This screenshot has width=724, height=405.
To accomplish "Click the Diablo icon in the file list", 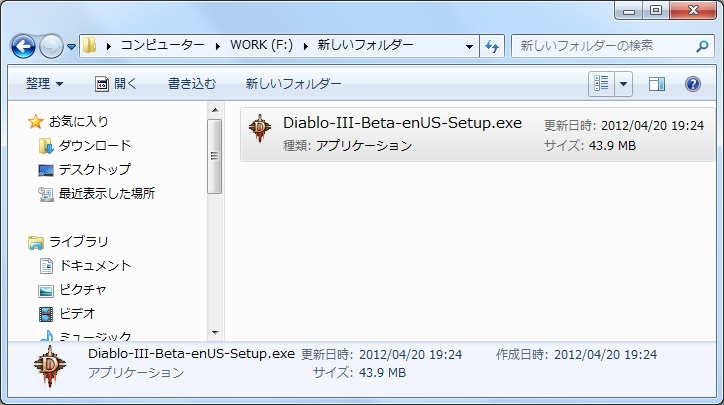I will pos(260,128).
